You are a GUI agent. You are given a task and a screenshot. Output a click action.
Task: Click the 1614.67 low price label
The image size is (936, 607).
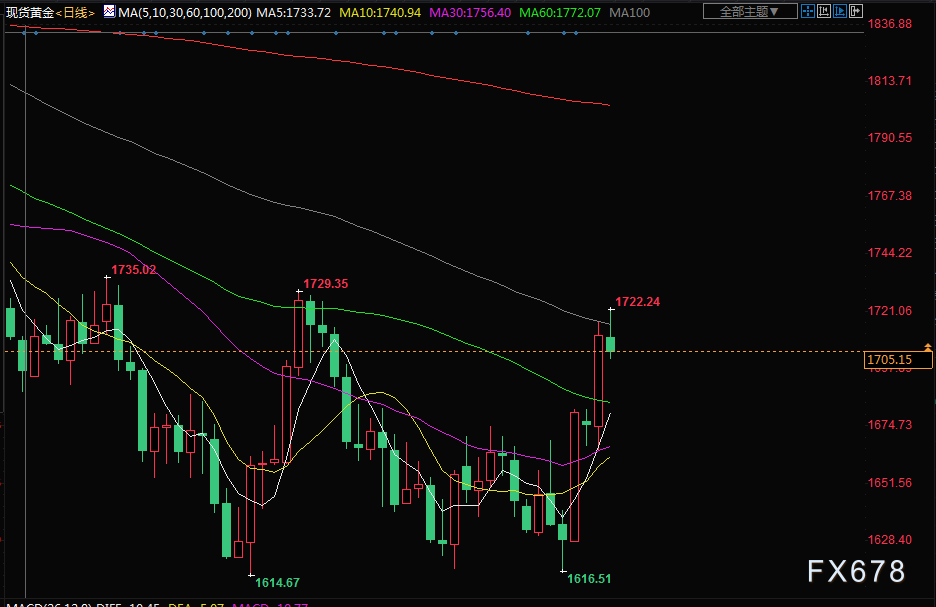278,583
